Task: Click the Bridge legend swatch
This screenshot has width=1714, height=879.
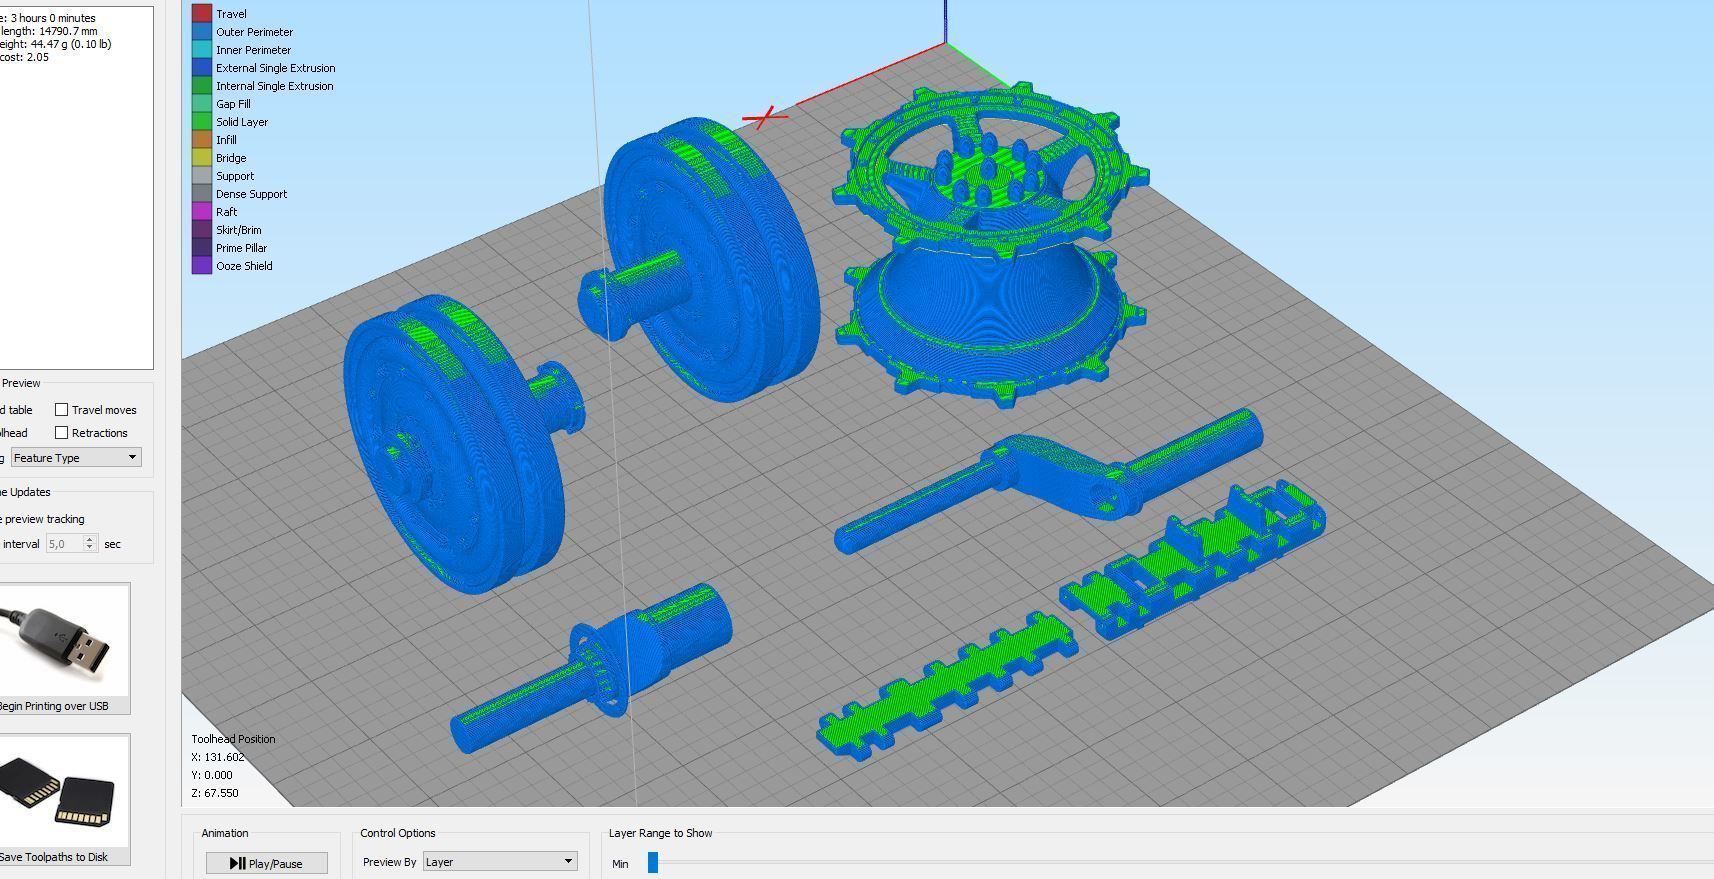Action: [201, 157]
